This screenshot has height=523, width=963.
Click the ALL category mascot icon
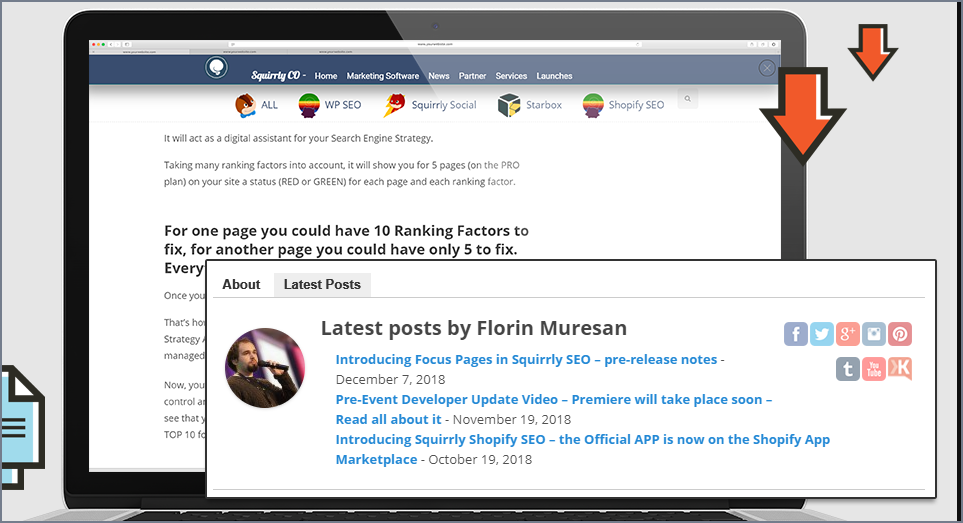[x=245, y=105]
